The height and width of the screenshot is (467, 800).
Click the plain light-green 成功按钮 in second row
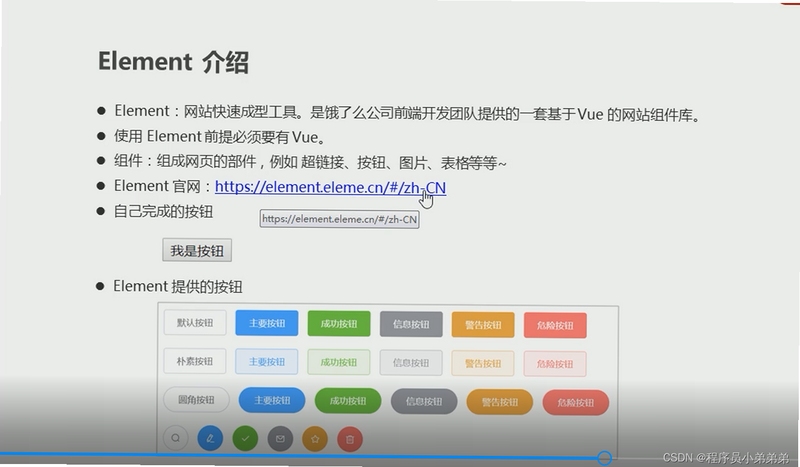[339, 362]
